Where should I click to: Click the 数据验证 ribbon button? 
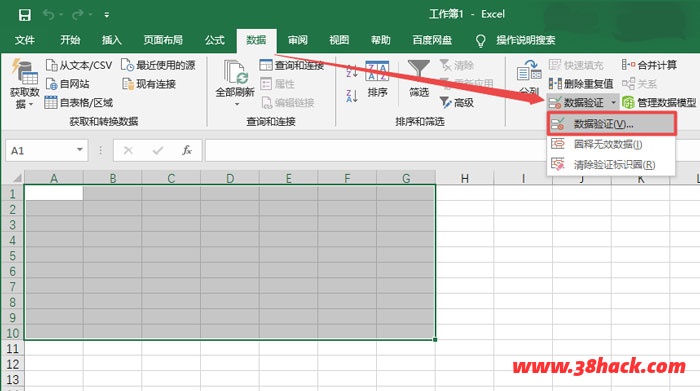point(576,103)
